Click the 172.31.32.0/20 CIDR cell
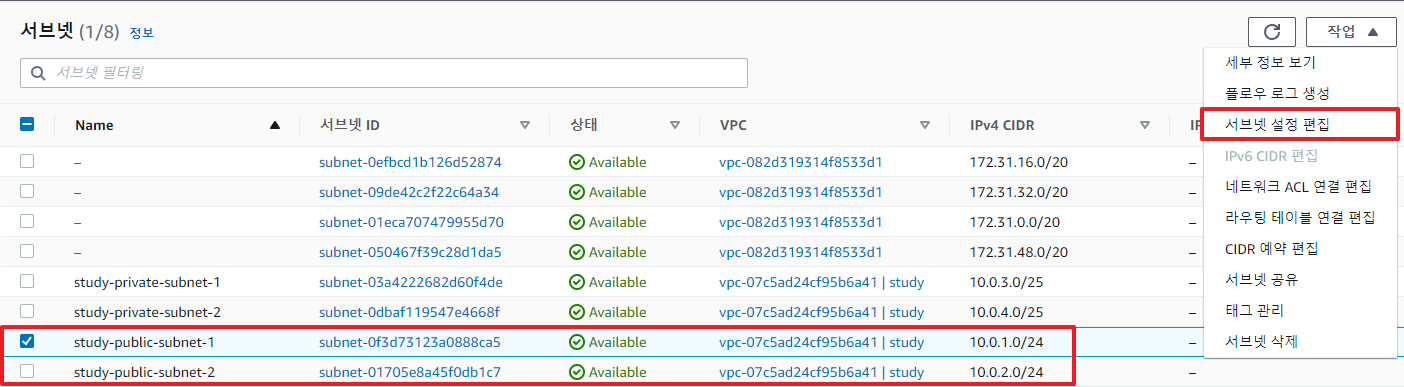This screenshot has width=1404, height=387. pos(1019,192)
